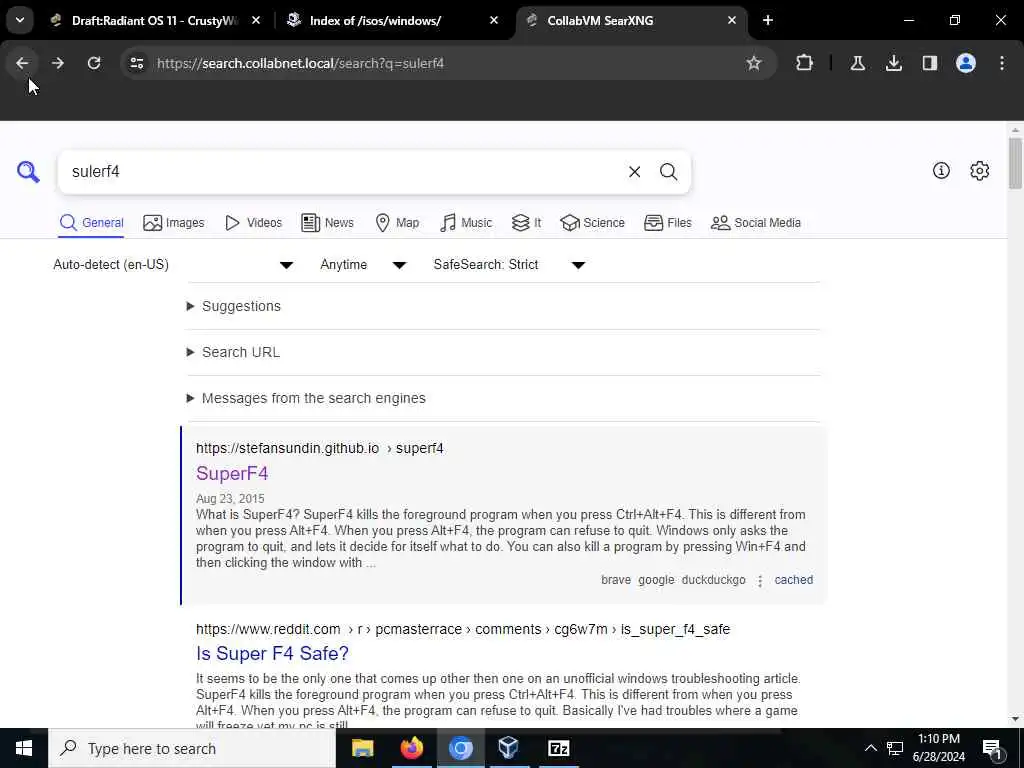Select the Images search category

tap(174, 223)
